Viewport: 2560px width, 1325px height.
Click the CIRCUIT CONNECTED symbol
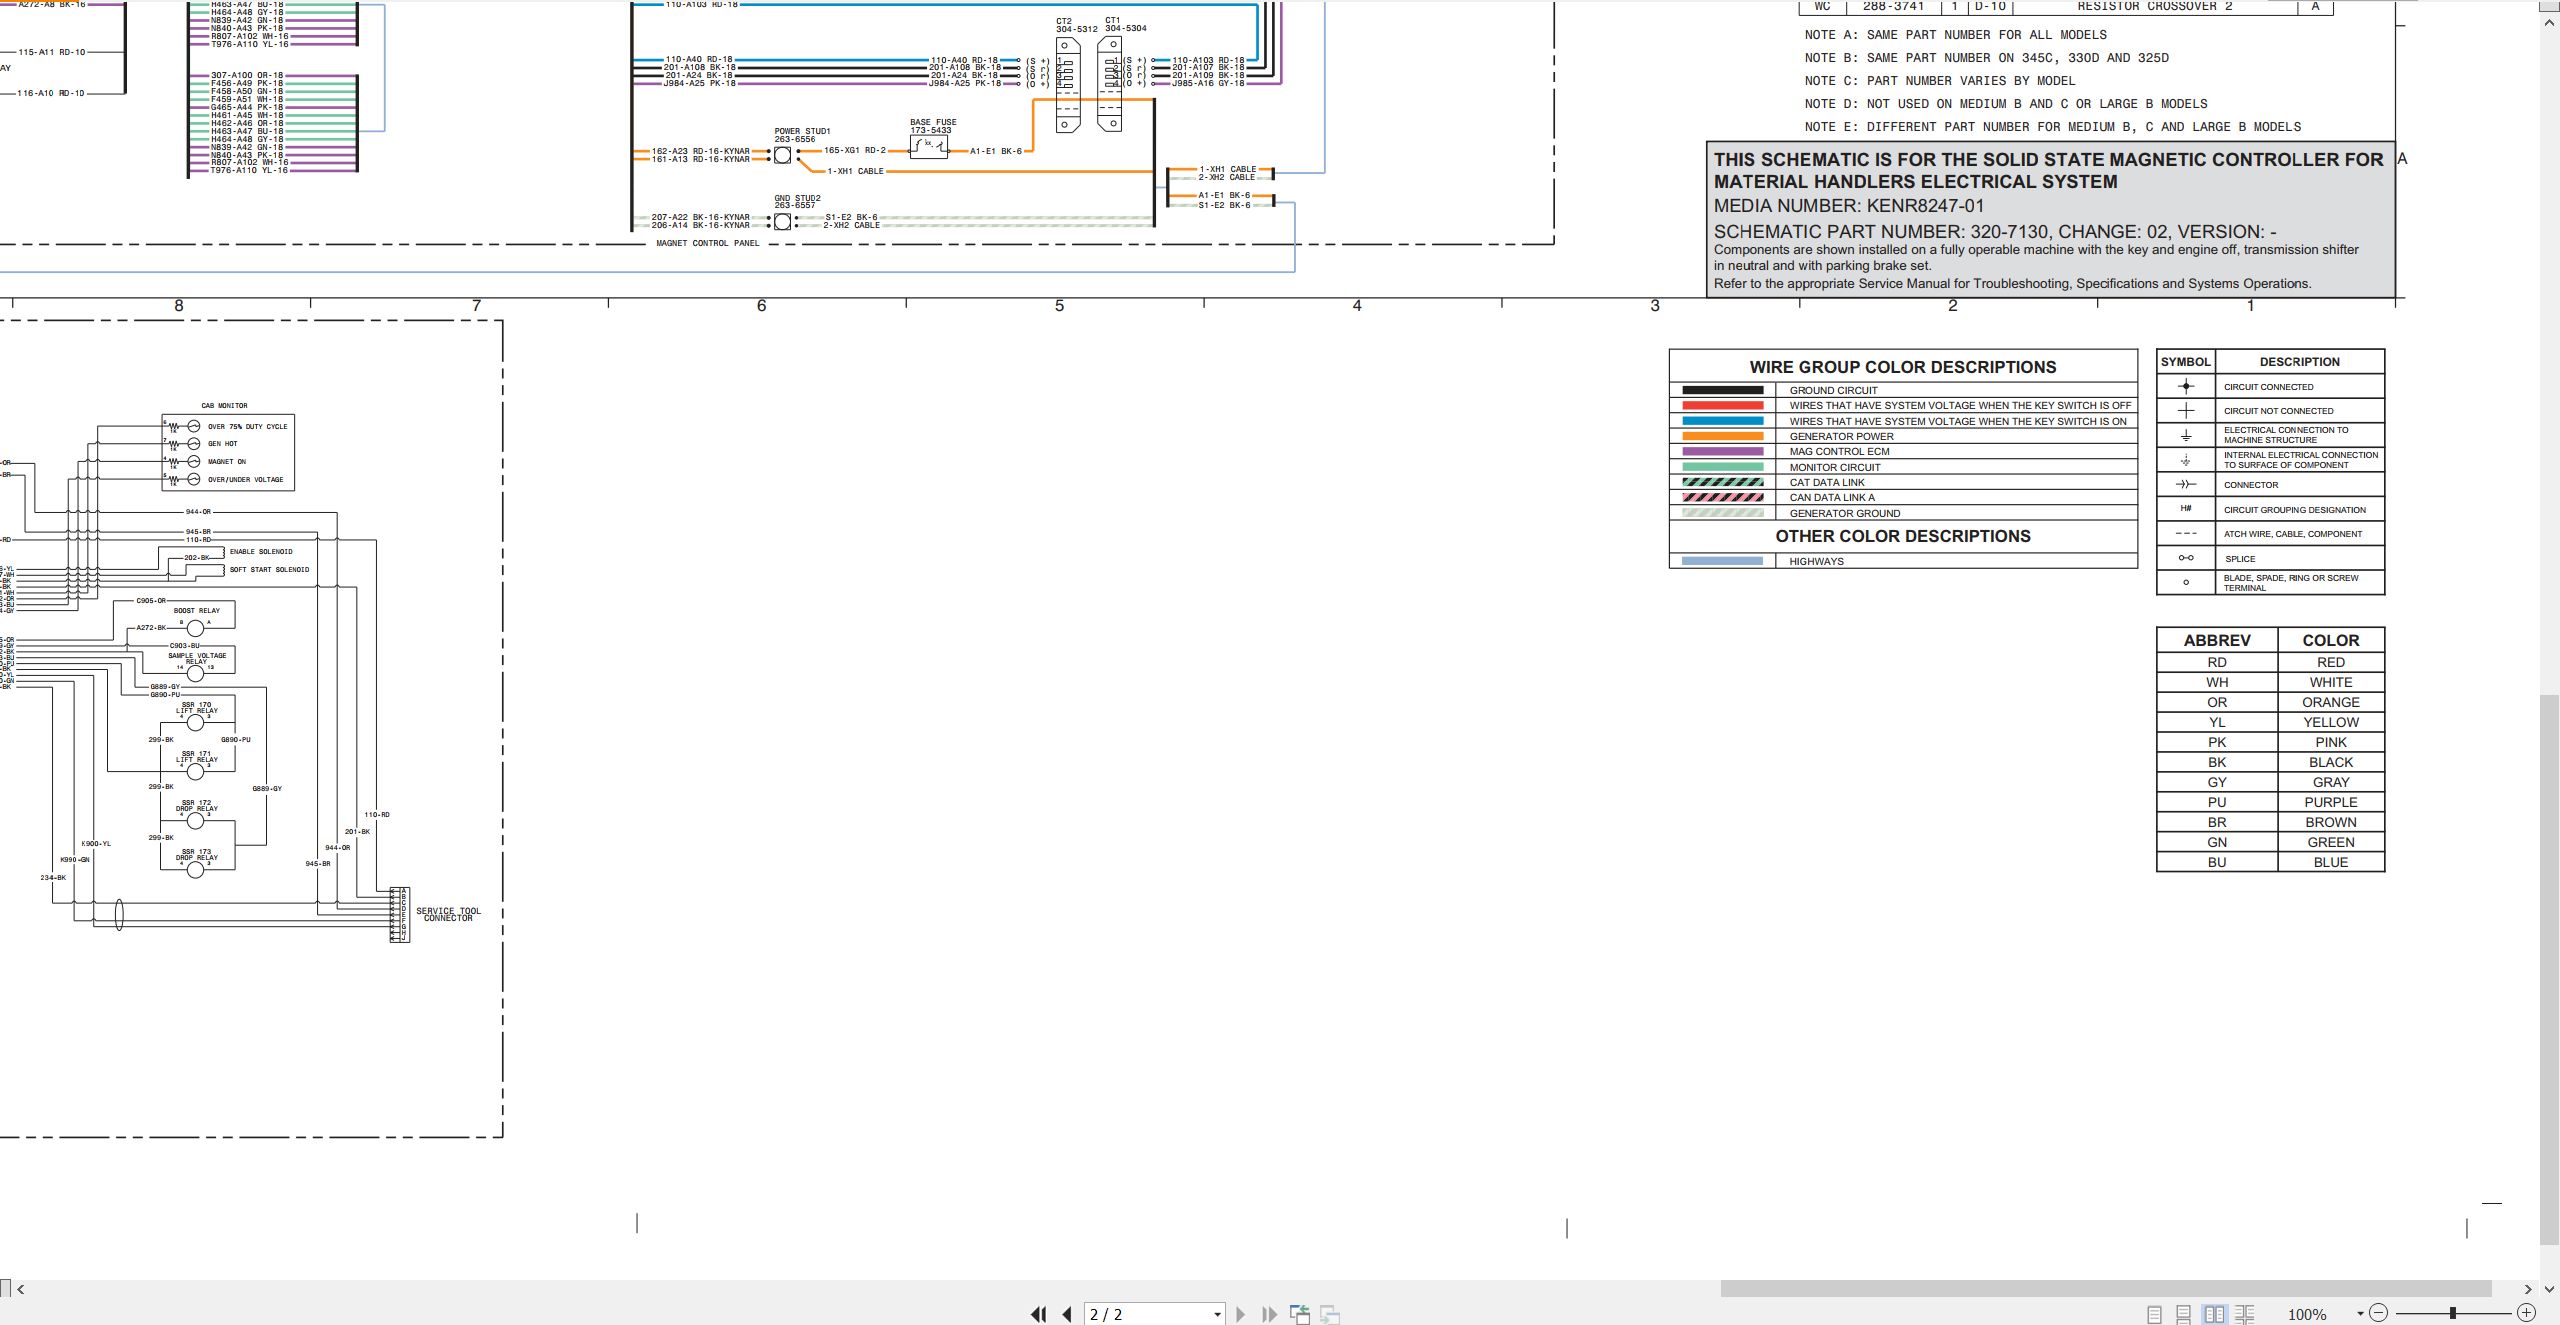click(2186, 386)
